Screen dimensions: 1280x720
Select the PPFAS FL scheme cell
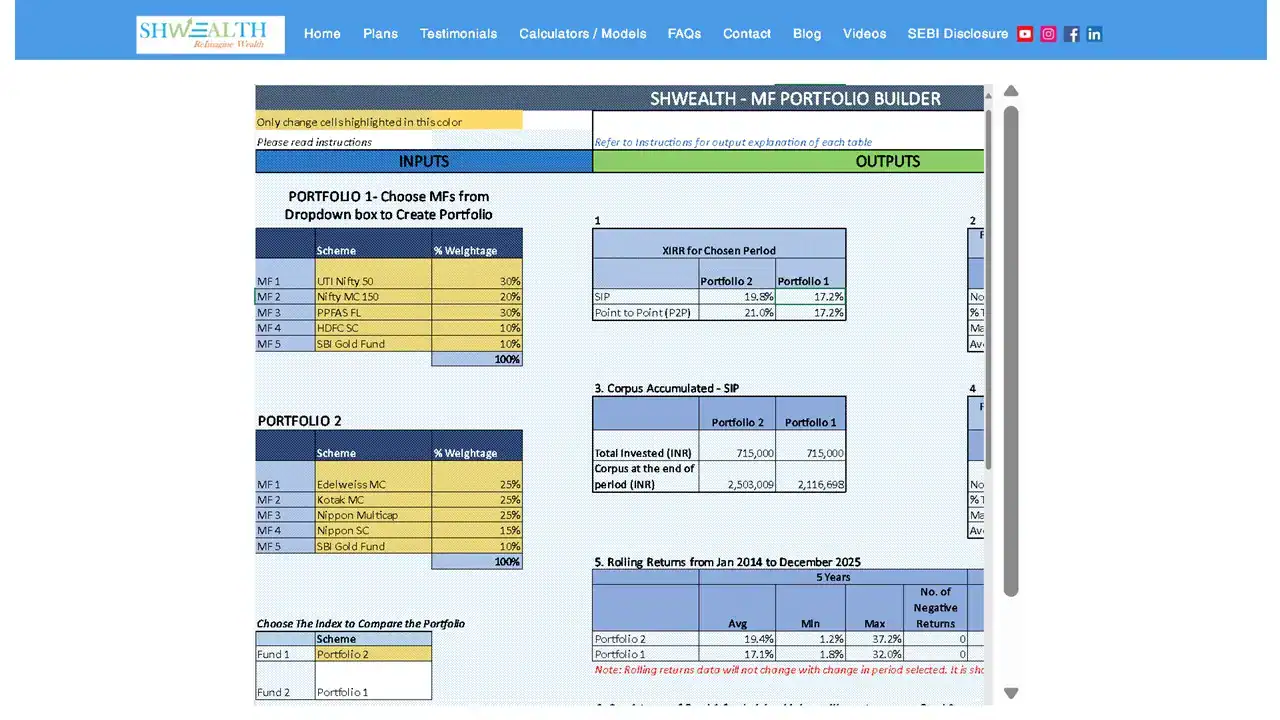(373, 313)
